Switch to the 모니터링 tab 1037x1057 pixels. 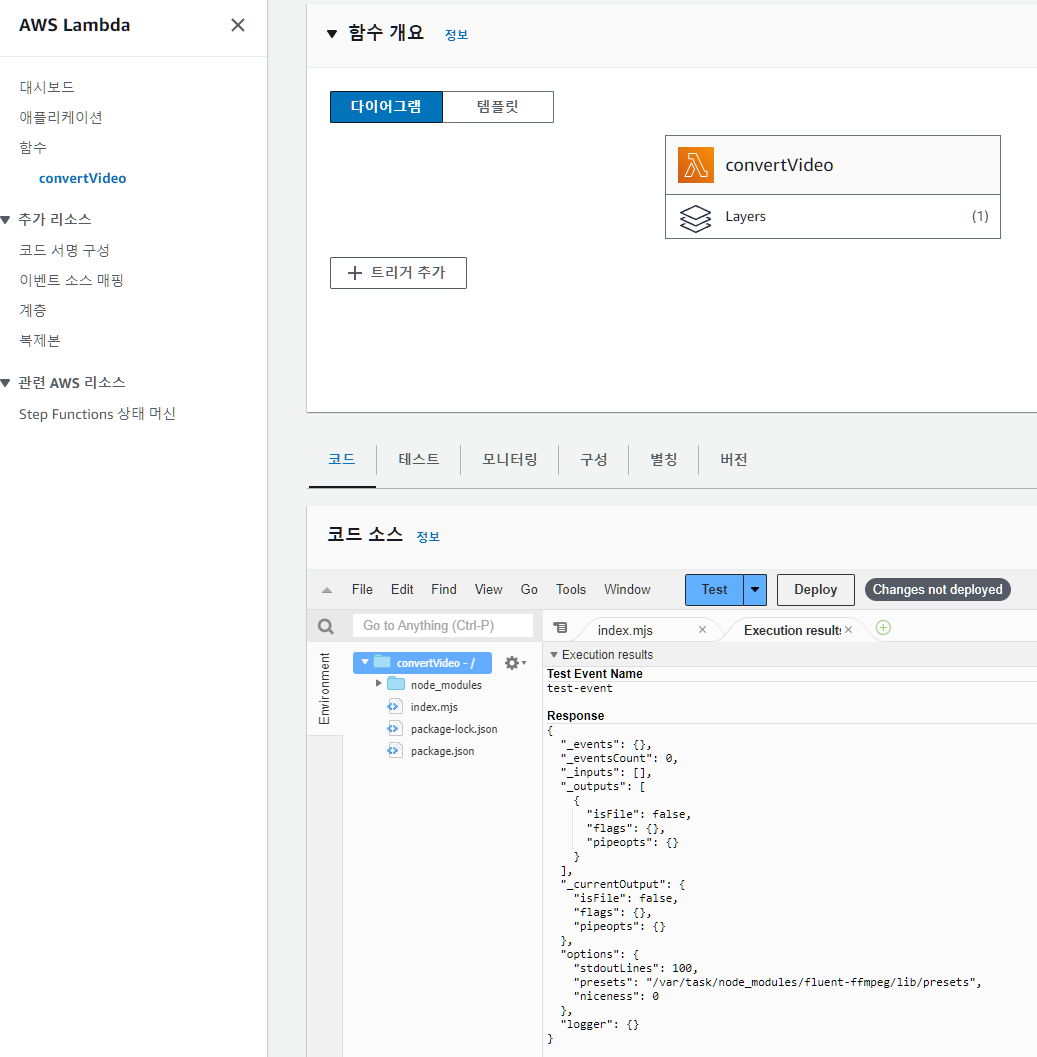pyautogui.click(x=510, y=460)
